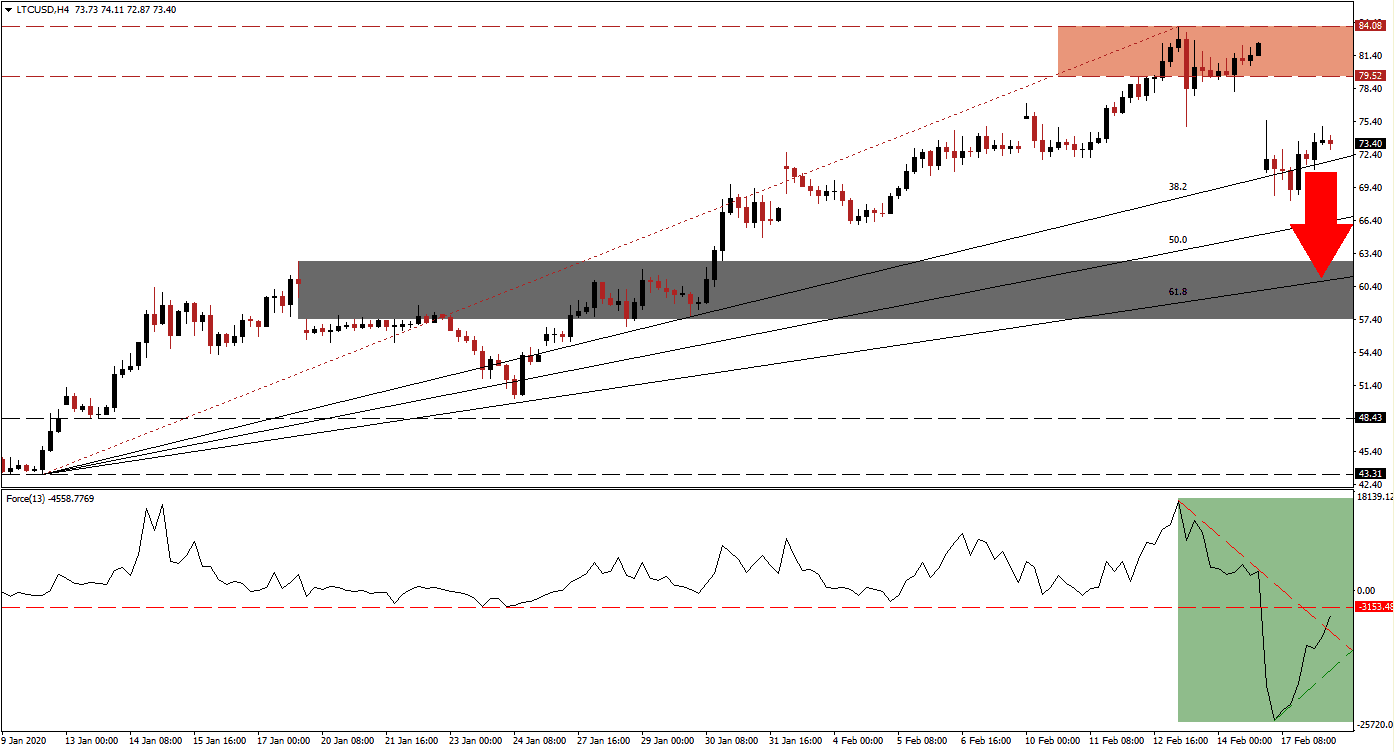
Task: Click the 12 Feb 16:00 time axis label
Action: pos(1179,742)
